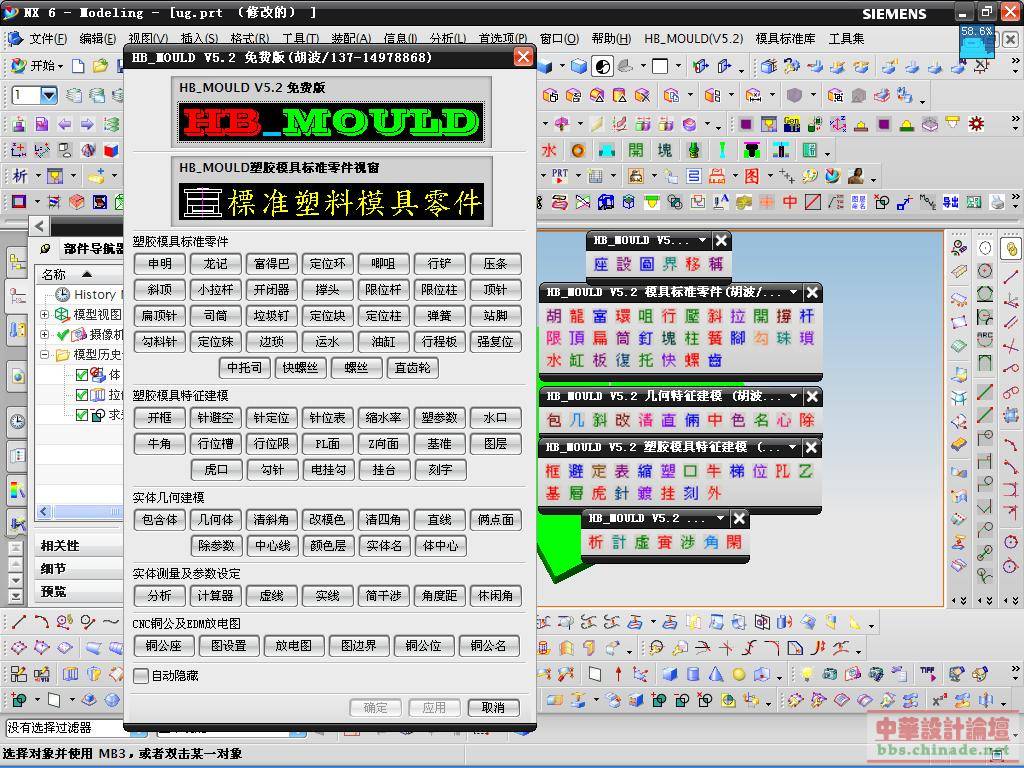Image resolution: width=1024 pixels, height=768 pixels.
Task: Click the 顶针 button
Action: click(x=495, y=290)
